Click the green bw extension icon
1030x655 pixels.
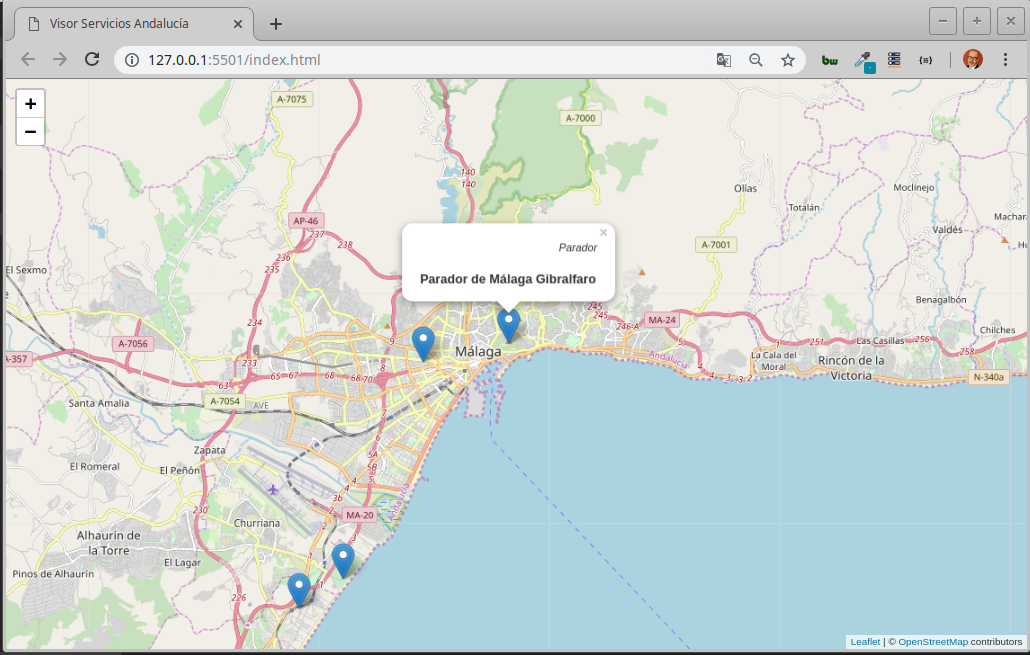click(829, 59)
